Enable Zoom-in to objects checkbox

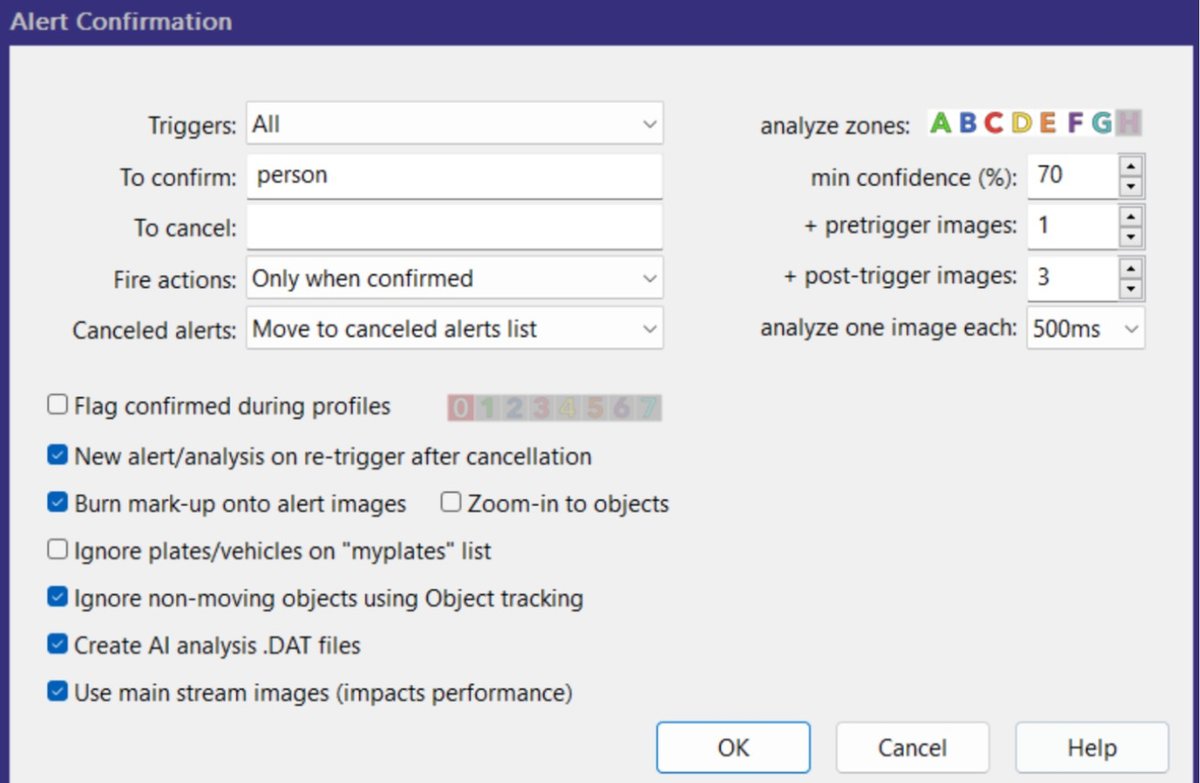click(451, 503)
